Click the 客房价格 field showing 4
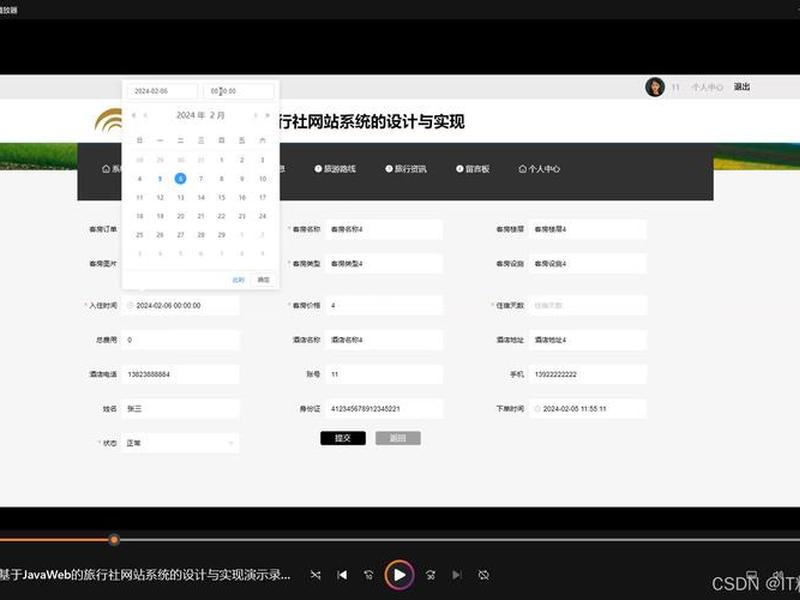The image size is (800, 600). (384, 305)
